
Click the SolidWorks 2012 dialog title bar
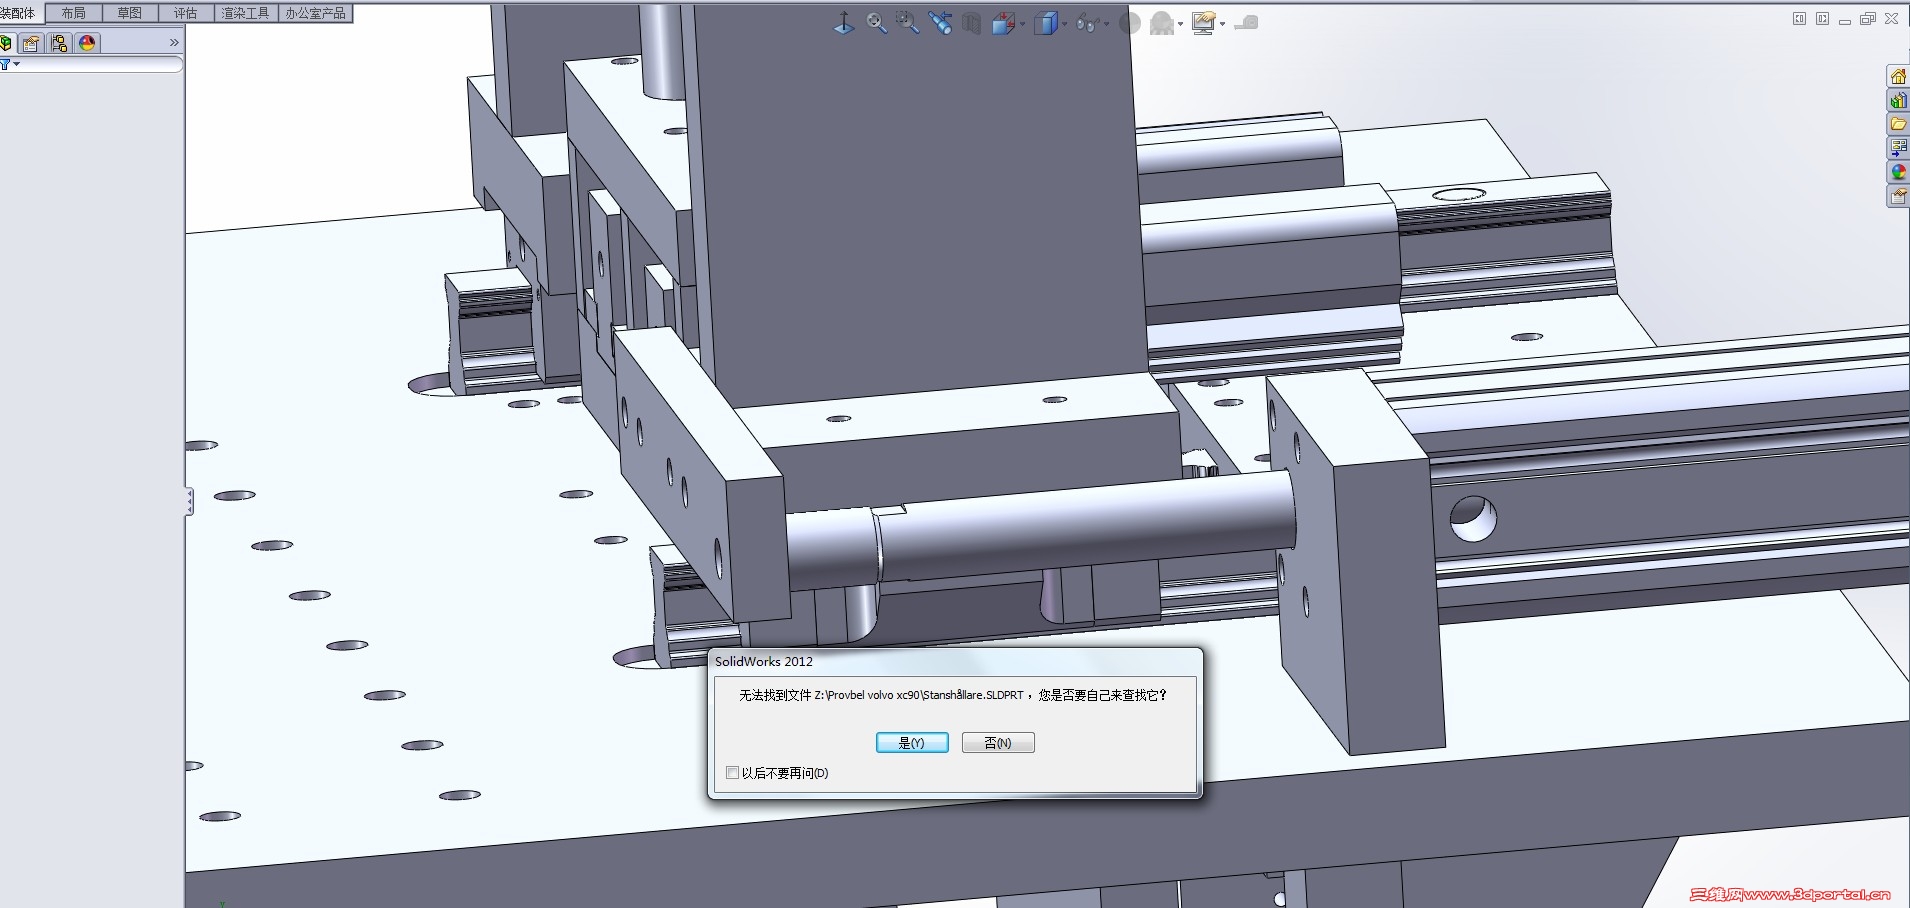tap(955, 662)
